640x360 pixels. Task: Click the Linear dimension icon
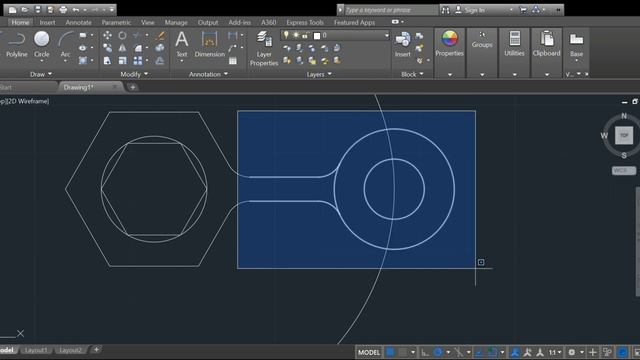[x=233, y=36]
